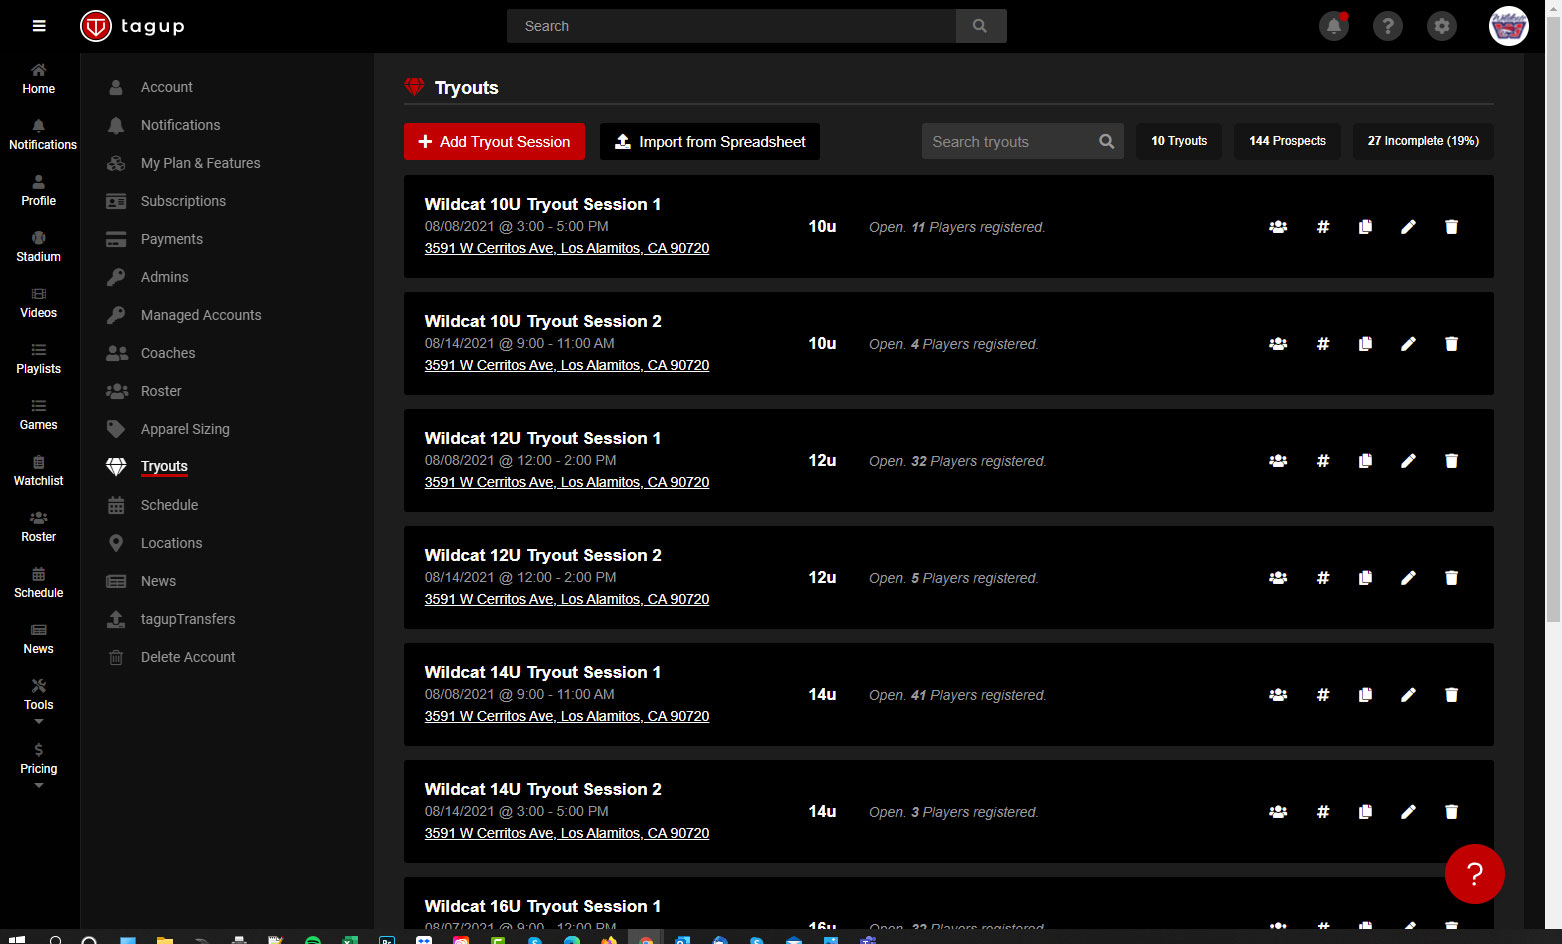Select Stadium in the left navigation
This screenshot has width=1562, height=944.
(x=39, y=246)
